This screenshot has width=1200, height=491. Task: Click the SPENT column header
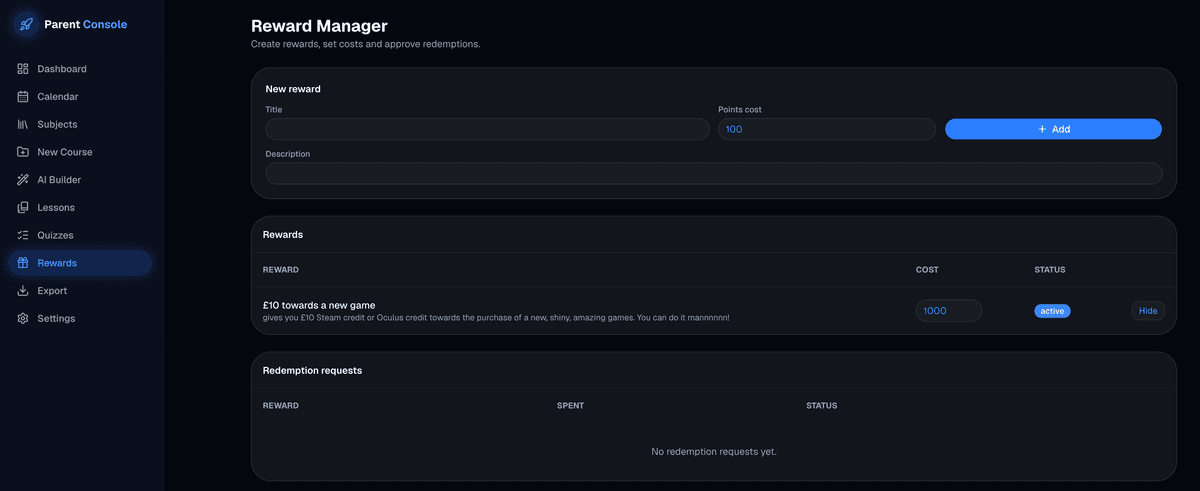570,406
